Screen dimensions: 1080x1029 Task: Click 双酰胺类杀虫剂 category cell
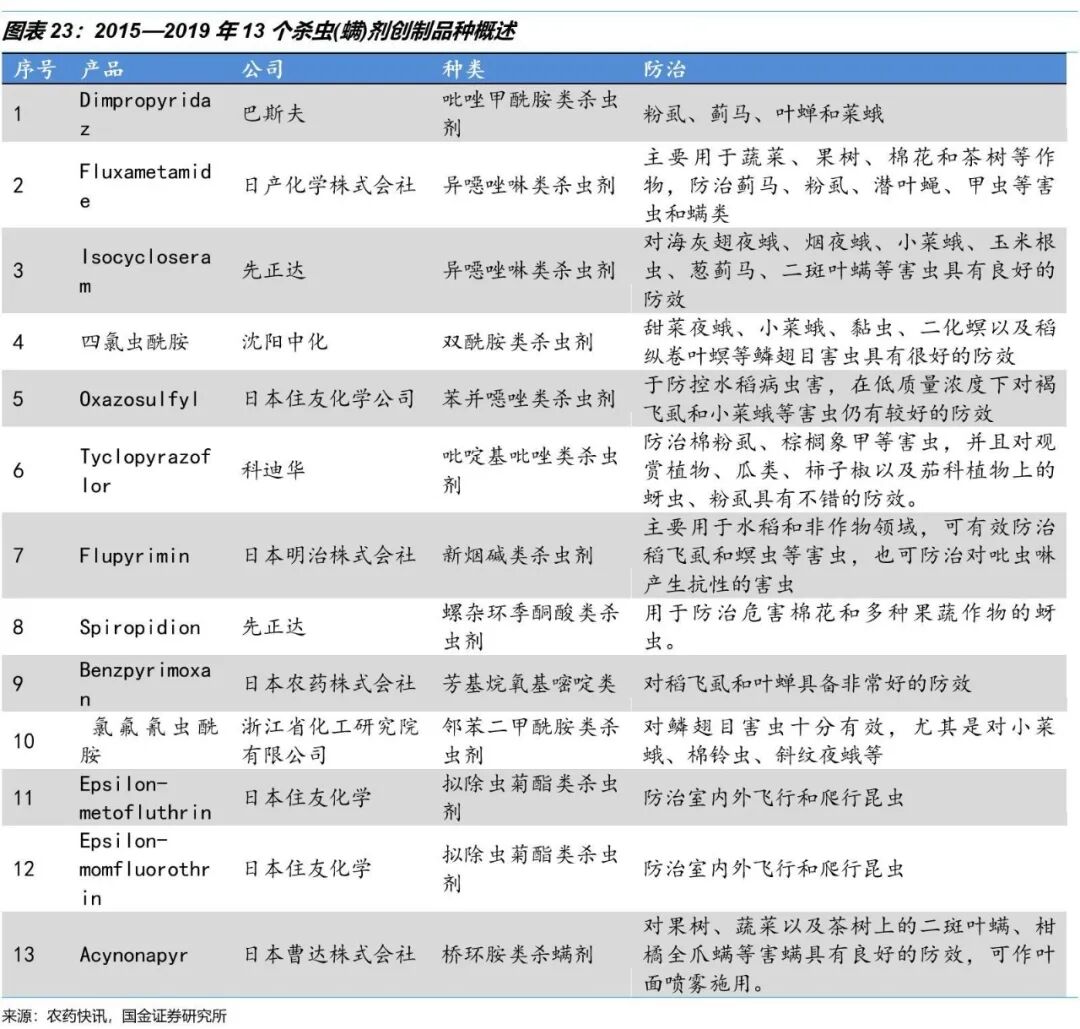point(518,342)
